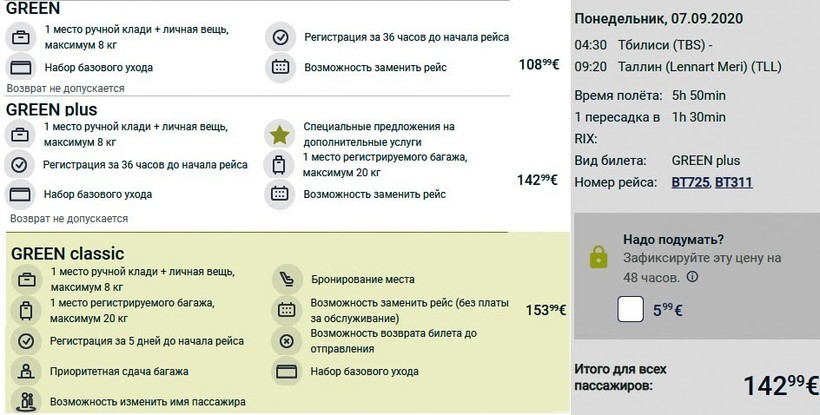Image resolution: width=820 pixels, height=415 pixels.
Task: Click the green padlock price lock icon
Action: [598, 257]
